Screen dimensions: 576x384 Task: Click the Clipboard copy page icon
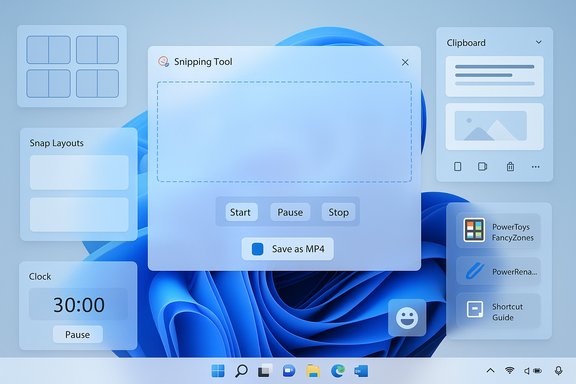pos(457,166)
